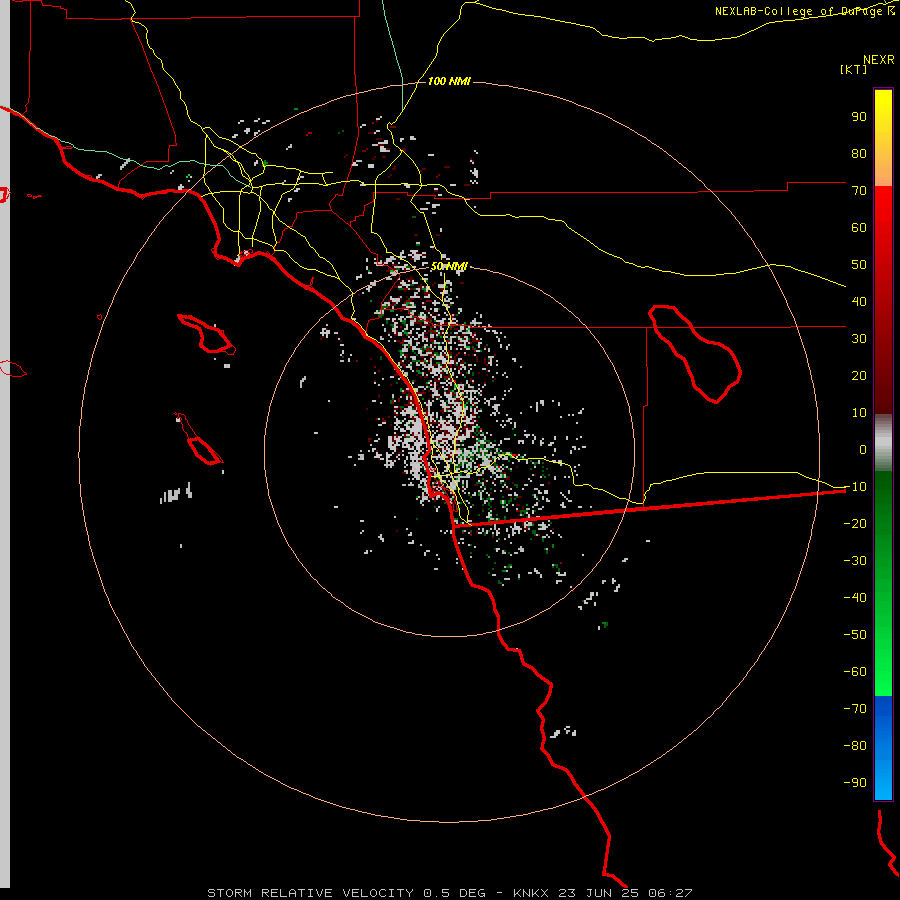Click the 20 value on velocity scale
The image size is (900, 900).
(x=859, y=375)
